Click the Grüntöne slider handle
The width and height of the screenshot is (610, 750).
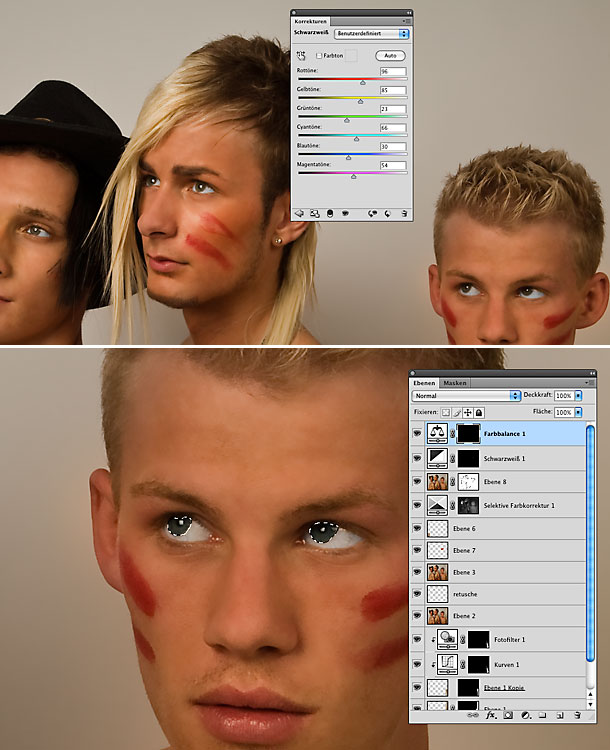pyautogui.click(x=347, y=120)
